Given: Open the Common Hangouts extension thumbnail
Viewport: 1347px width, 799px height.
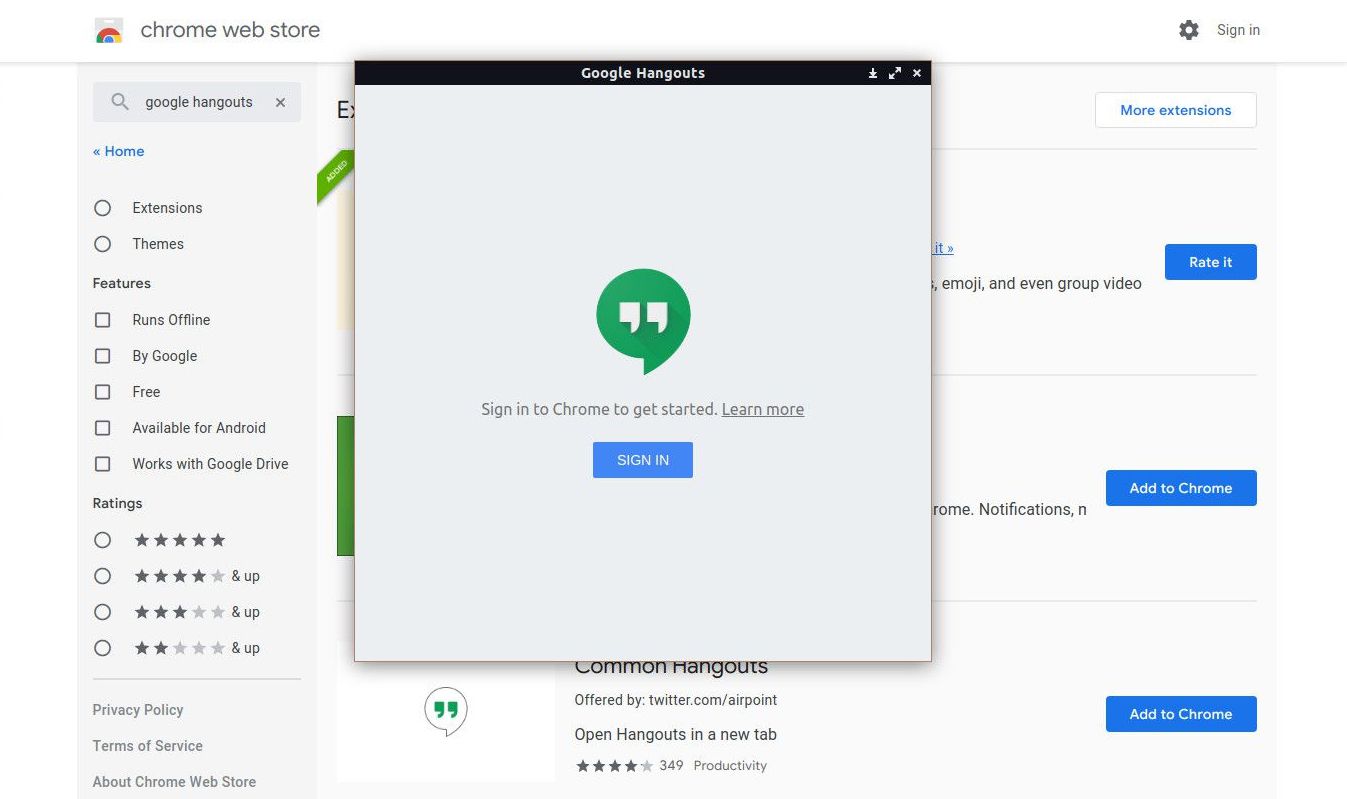Looking at the screenshot, I should tap(446, 711).
